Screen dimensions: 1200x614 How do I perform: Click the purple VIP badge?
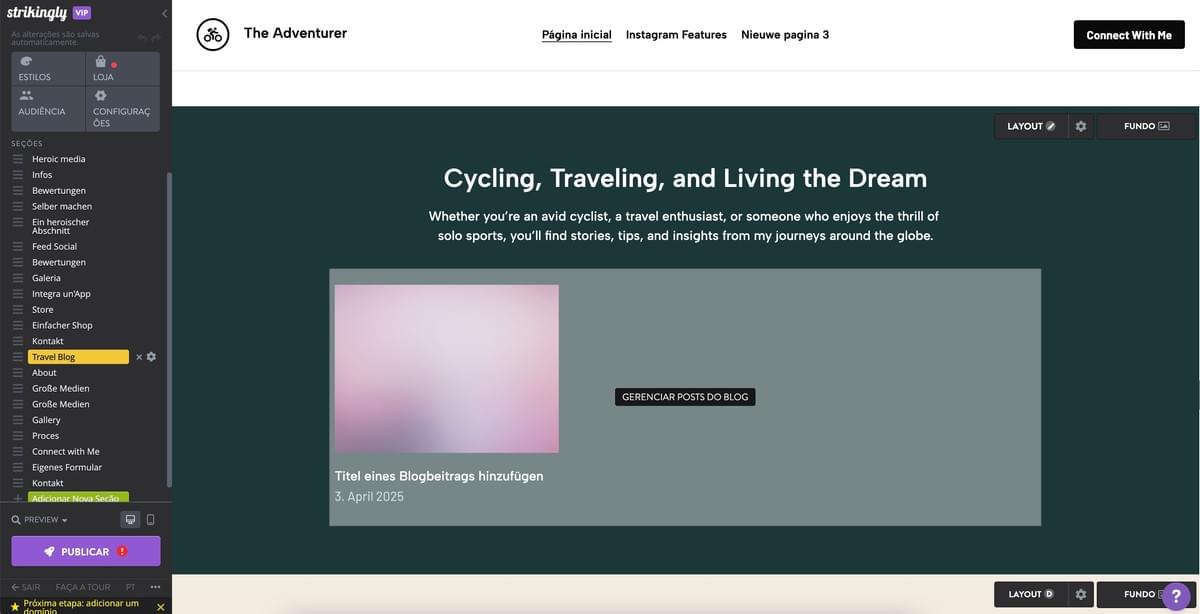[x=82, y=13]
